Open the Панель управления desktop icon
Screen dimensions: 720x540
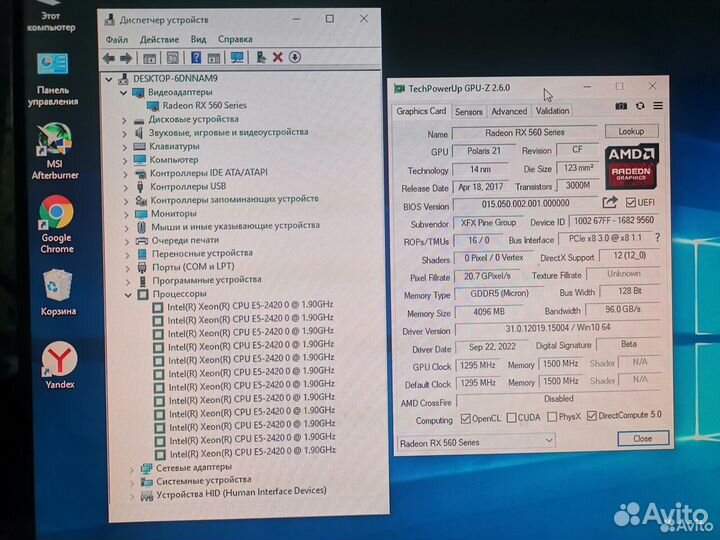[x=52, y=79]
